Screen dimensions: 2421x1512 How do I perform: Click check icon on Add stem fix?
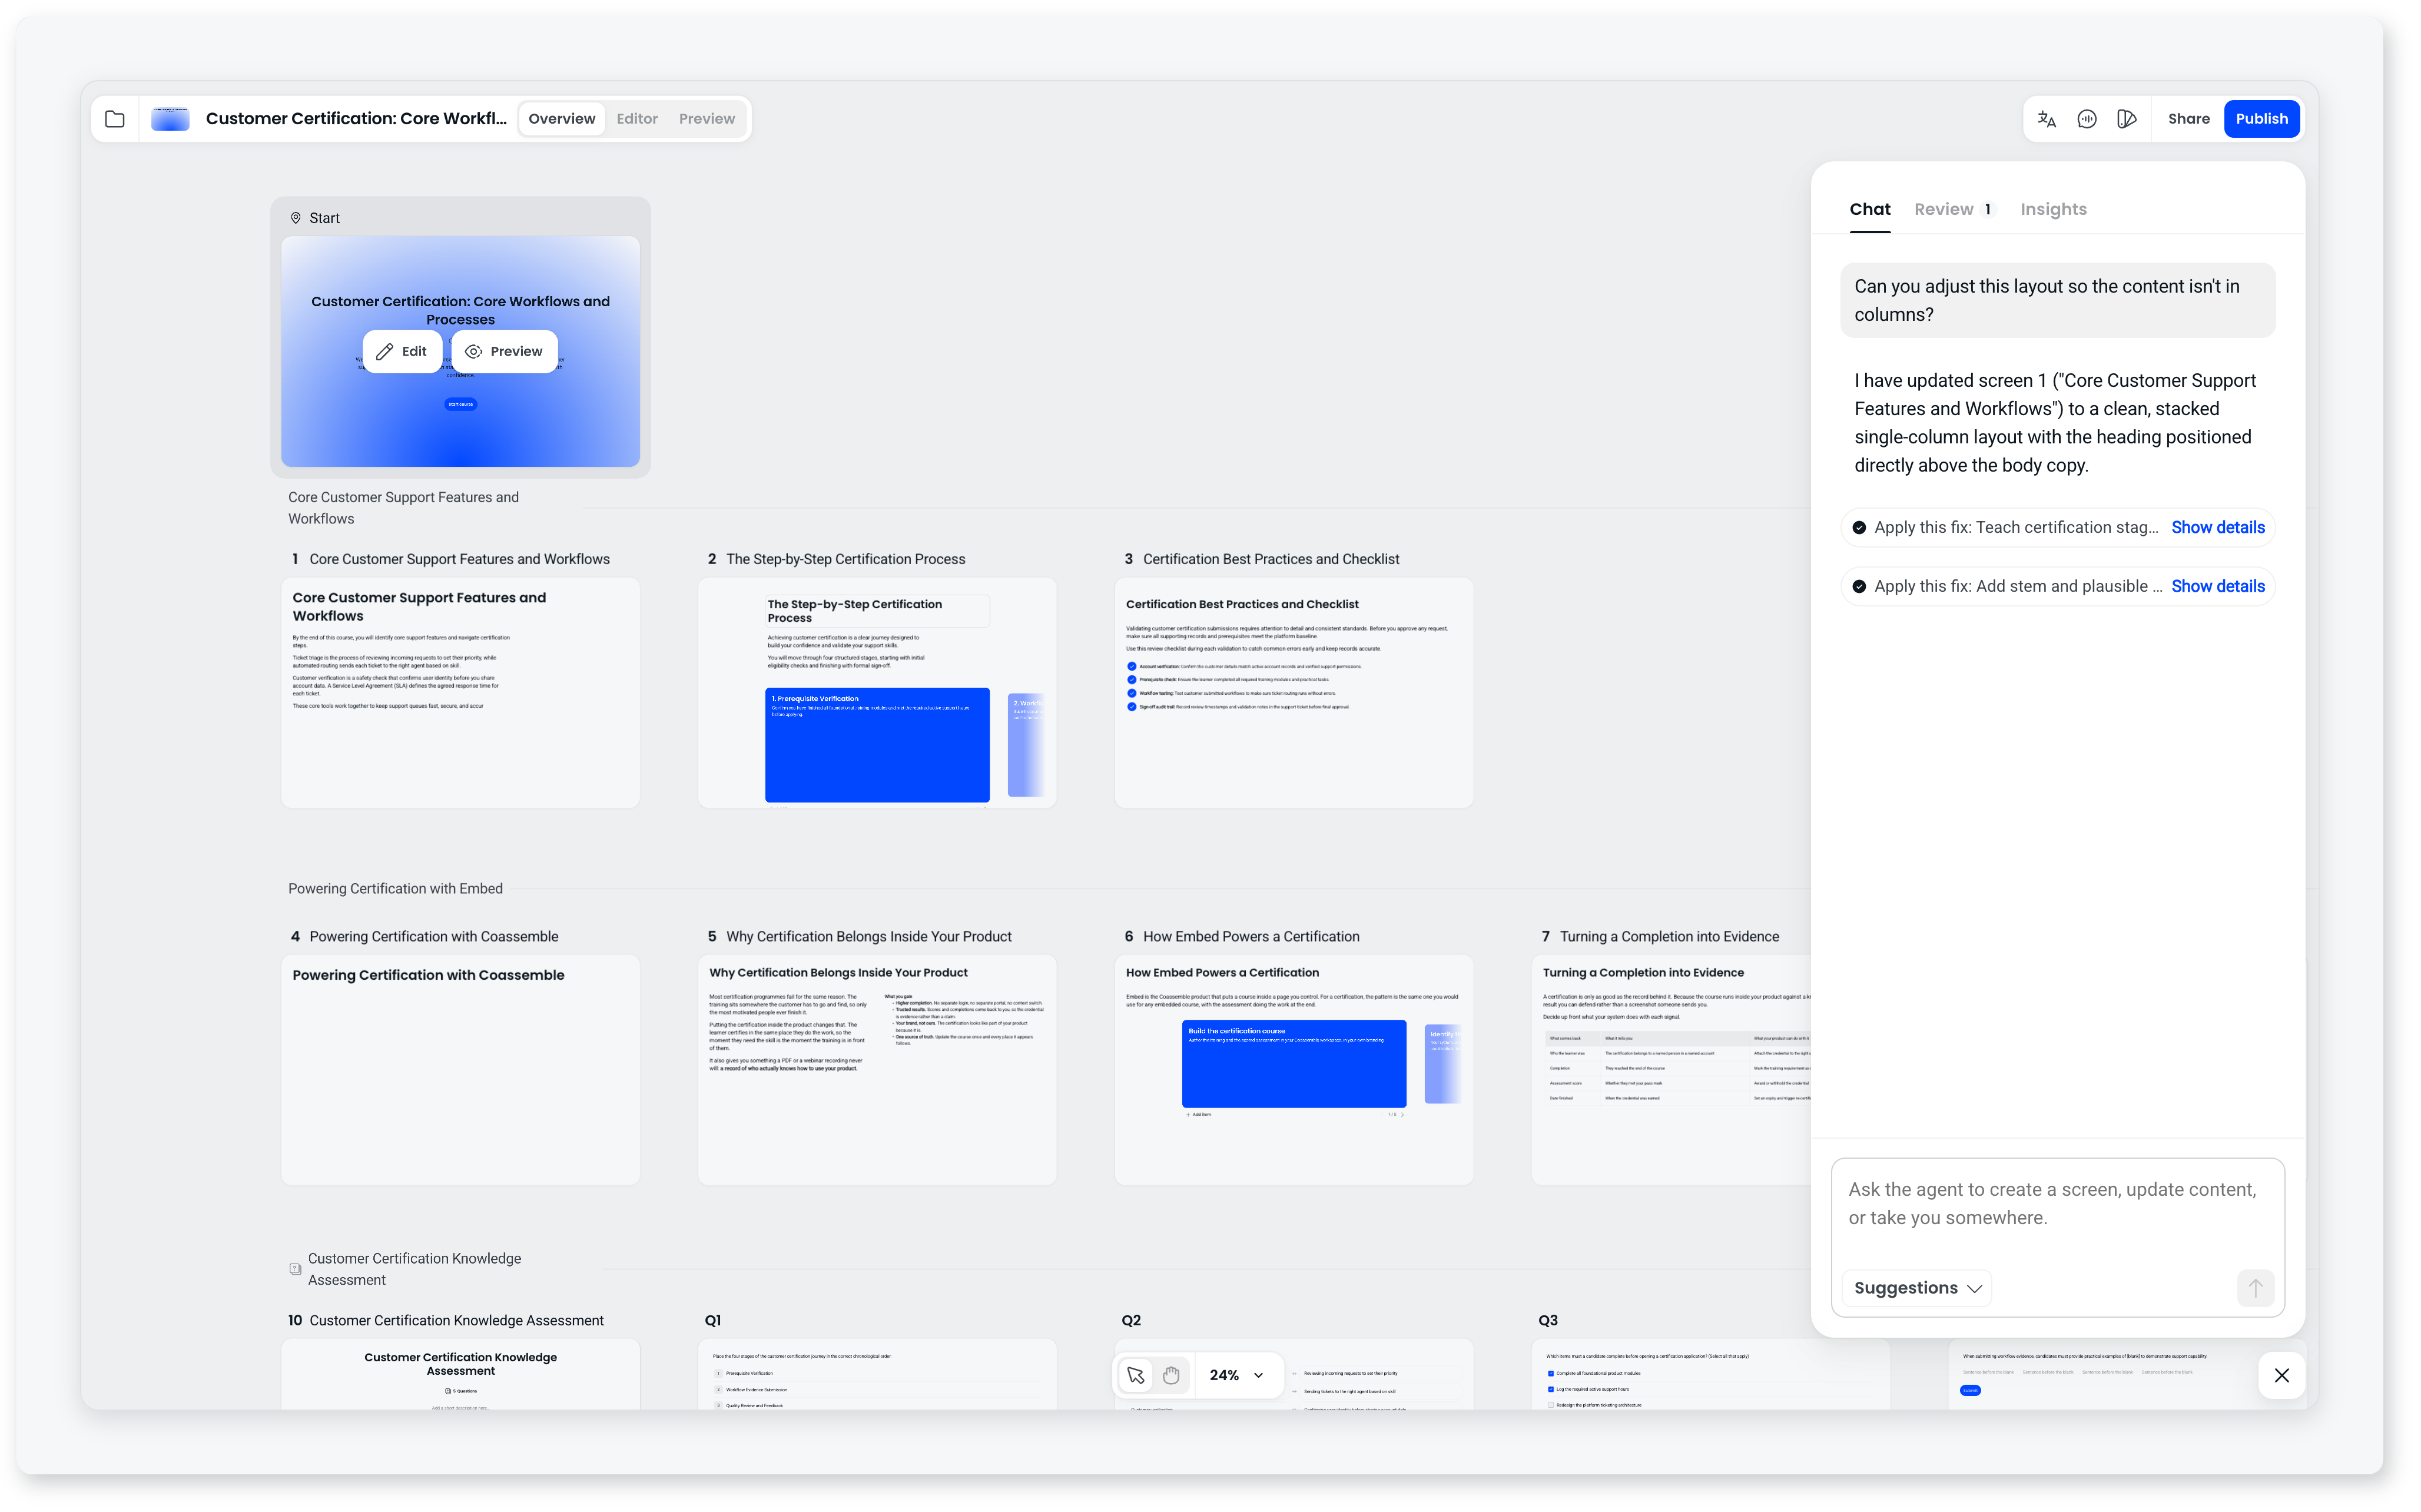click(x=1859, y=587)
